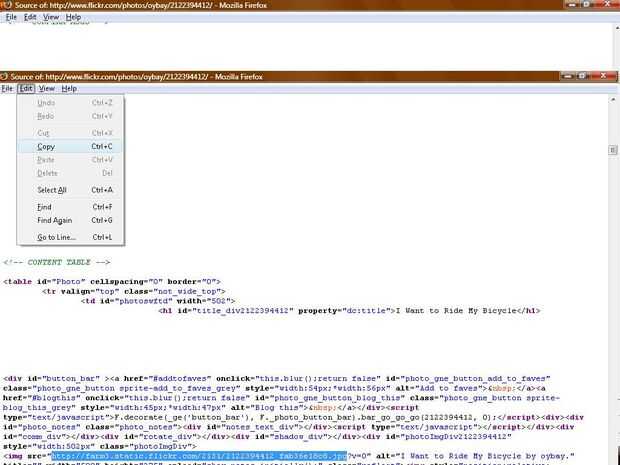Click the td id="photoswftd" source line

(158, 301)
